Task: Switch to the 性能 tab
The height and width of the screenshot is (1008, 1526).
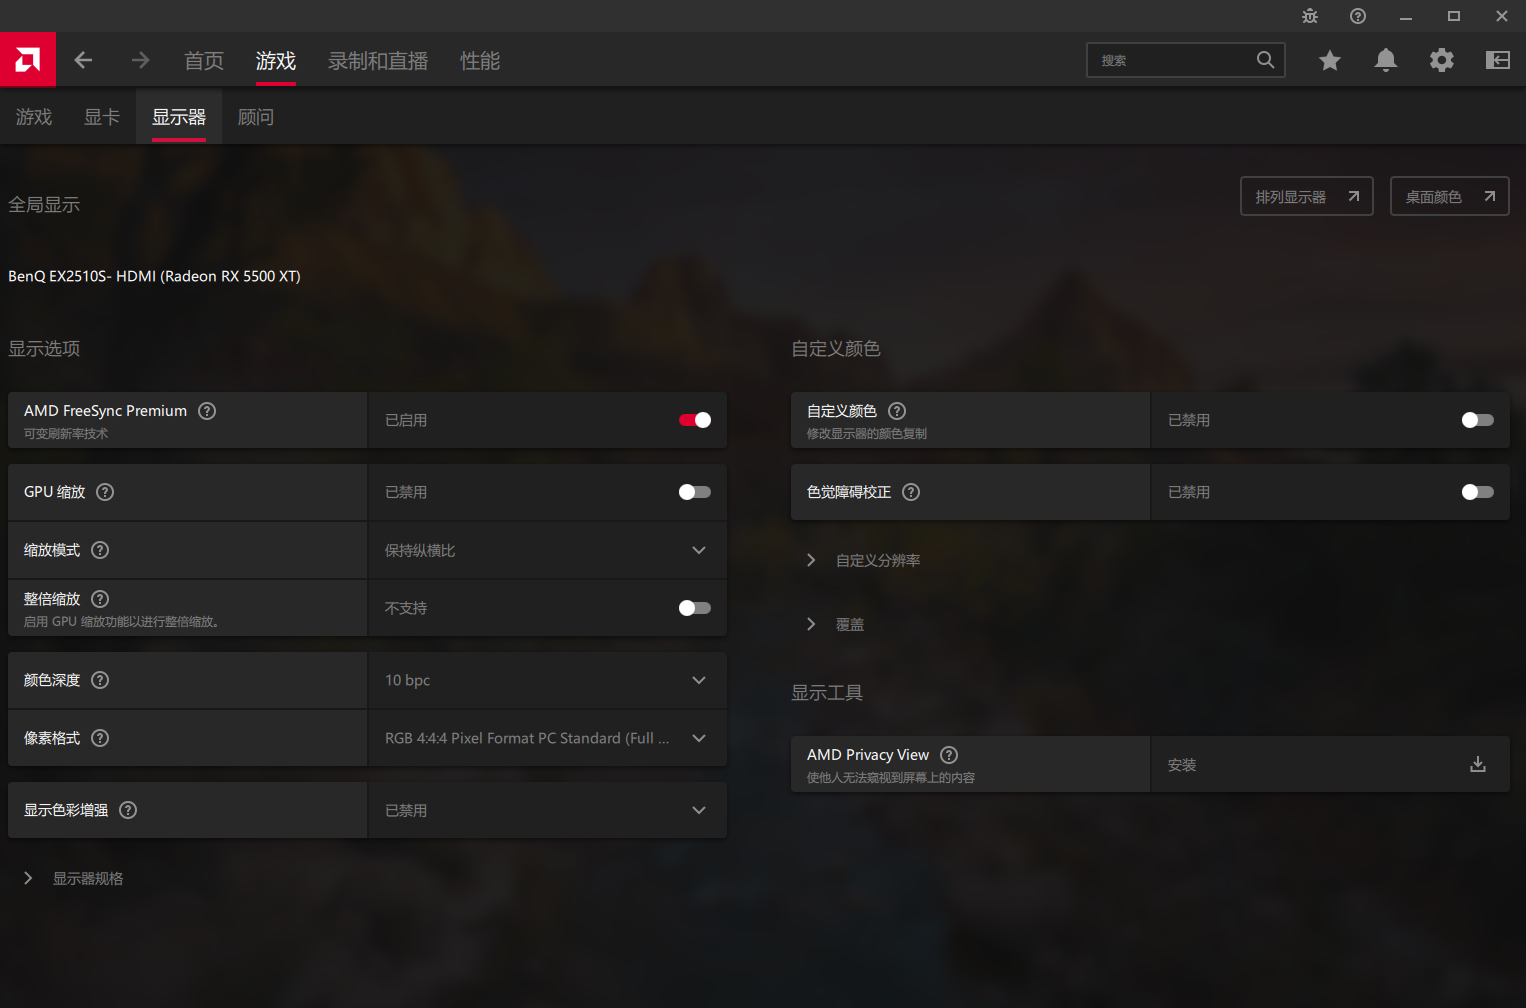Action: [x=480, y=61]
